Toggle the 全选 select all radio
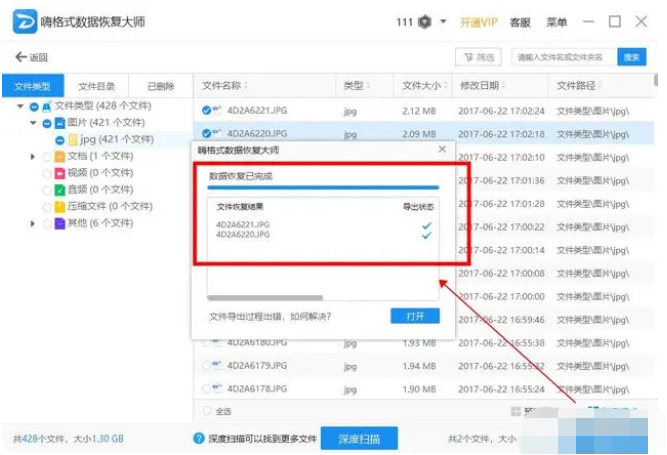 (207, 411)
